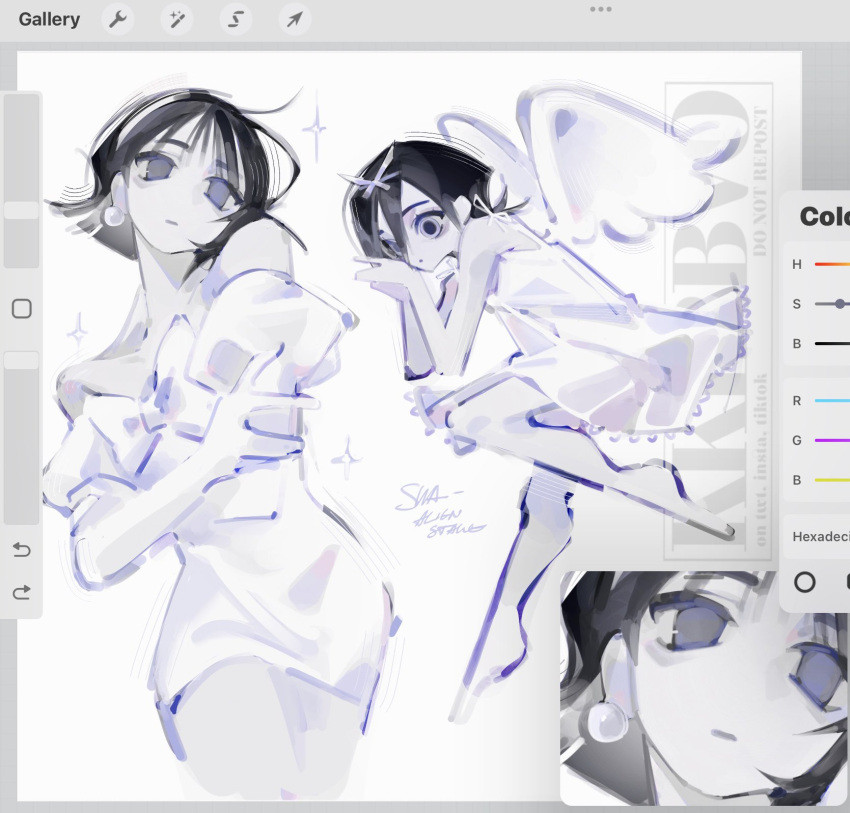Focus the Hexadecimal color field
Image resolution: width=850 pixels, height=813 pixels.
coord(817,537)
